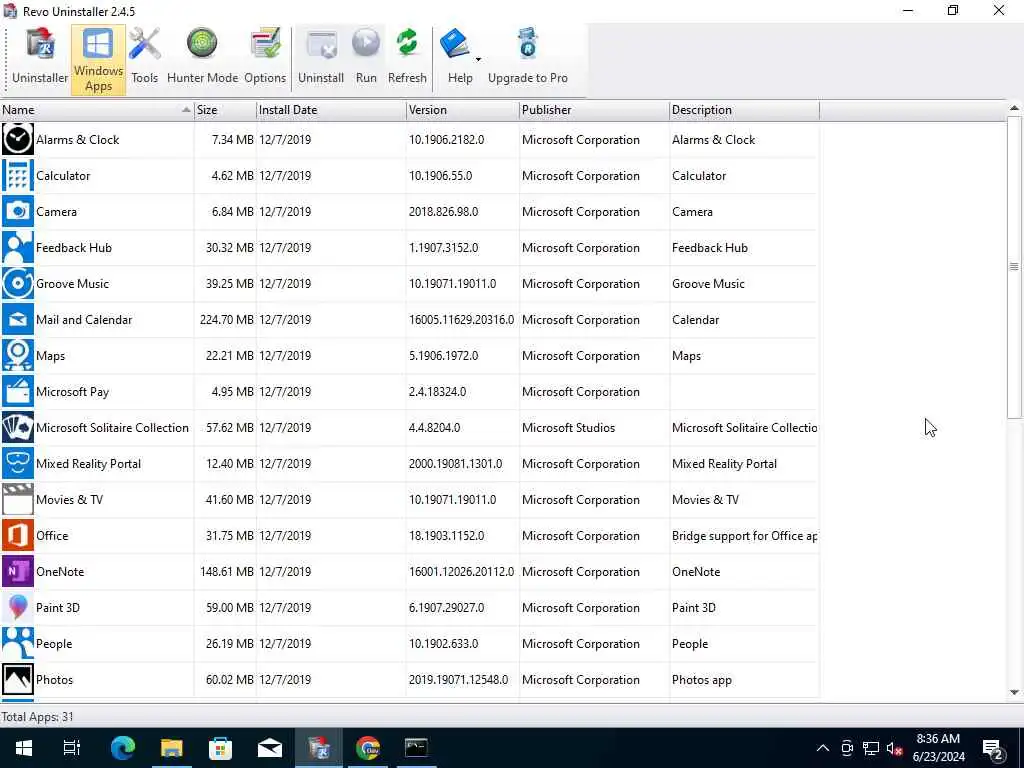Expand the Help dropdown arrow
This screenshot has height=768, width=1024.
pos(478,59)
